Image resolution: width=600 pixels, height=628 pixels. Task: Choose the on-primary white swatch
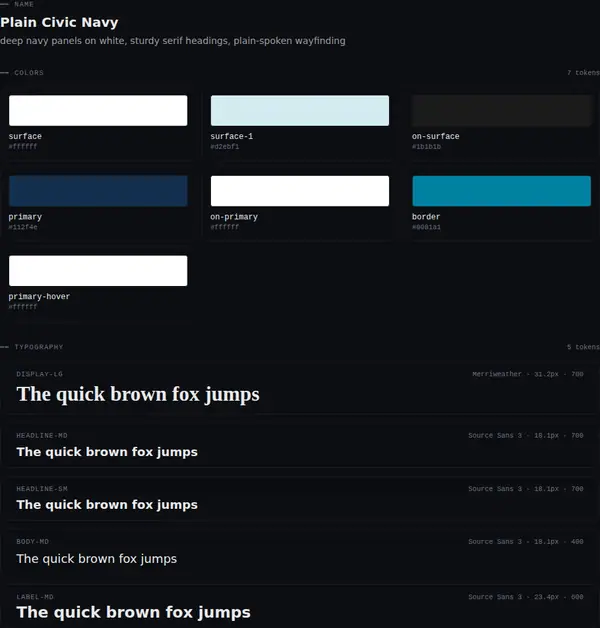pos(300,191)
